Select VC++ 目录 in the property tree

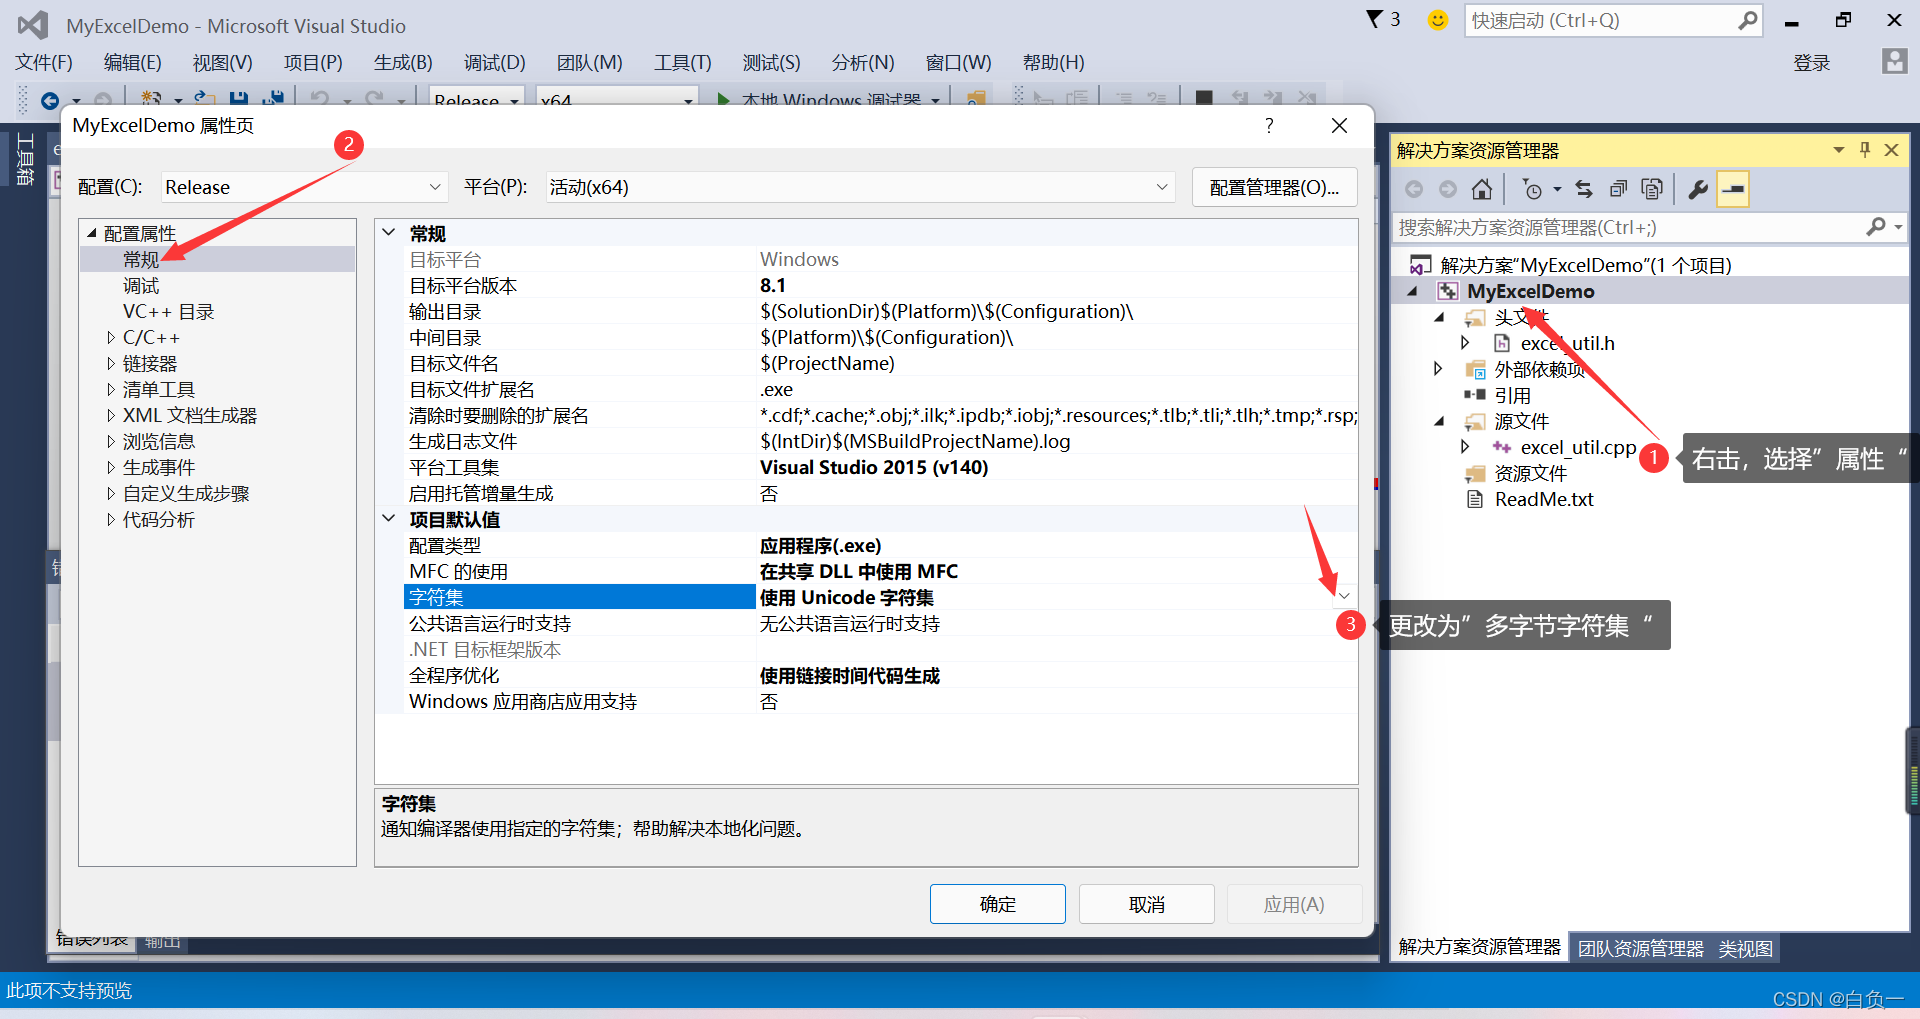click(168, 311)
